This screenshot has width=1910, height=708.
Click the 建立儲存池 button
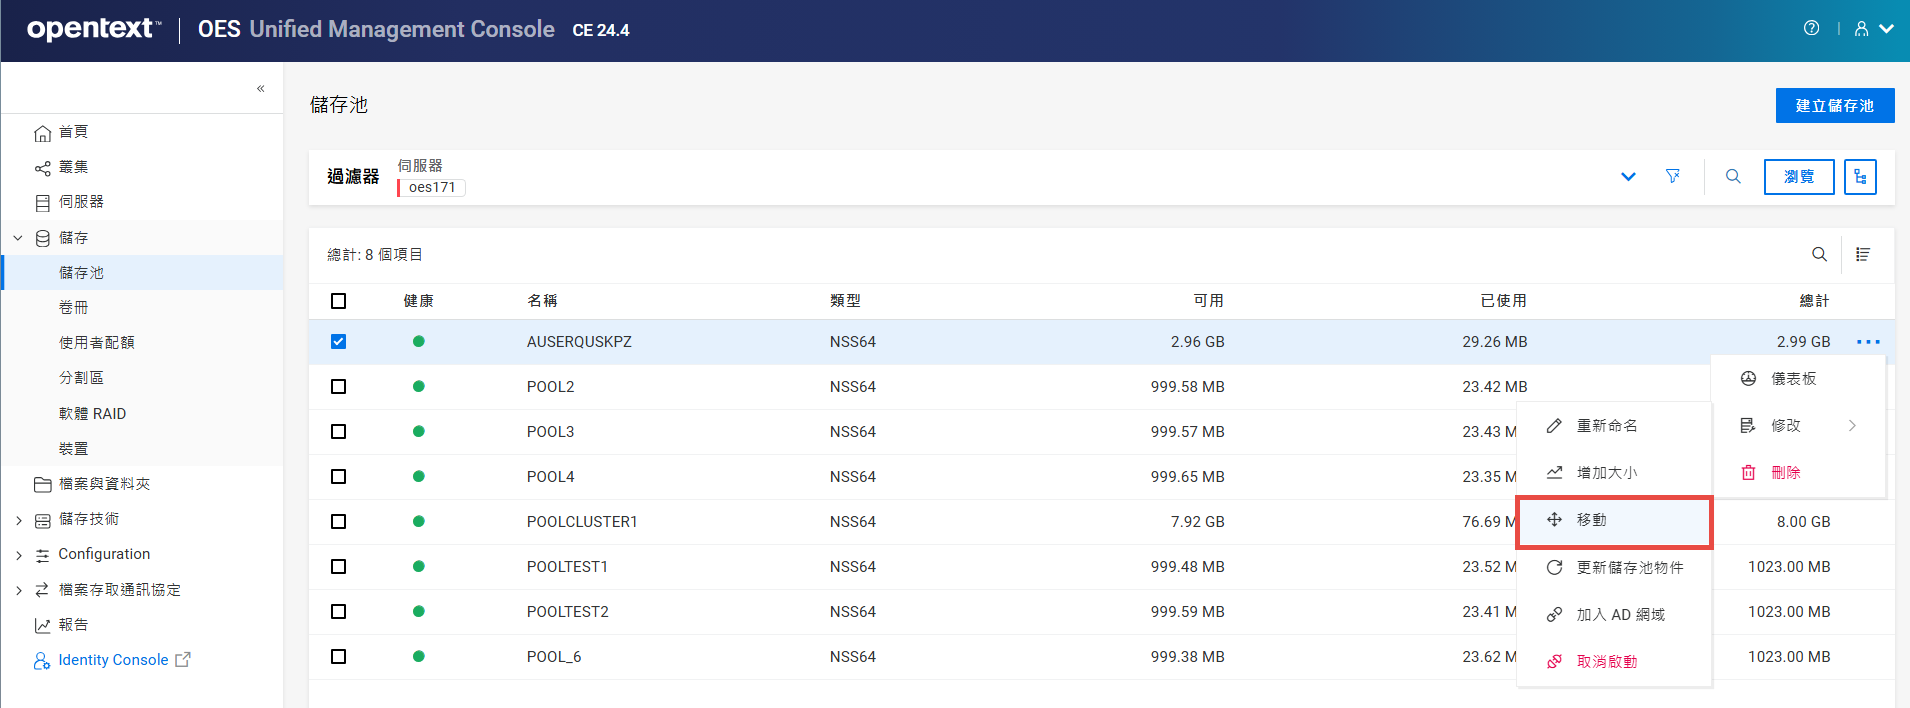1834,106
